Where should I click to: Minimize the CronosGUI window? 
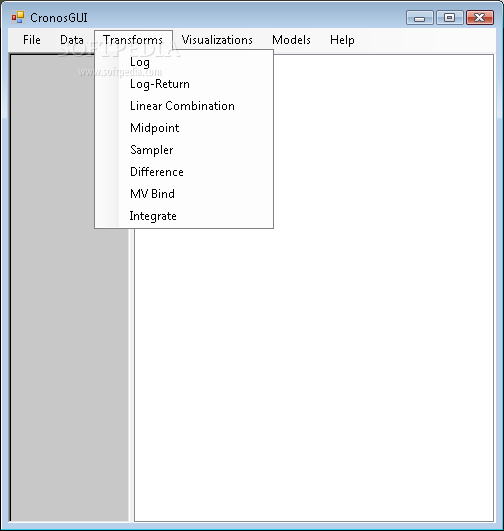[x=420, y=18]
